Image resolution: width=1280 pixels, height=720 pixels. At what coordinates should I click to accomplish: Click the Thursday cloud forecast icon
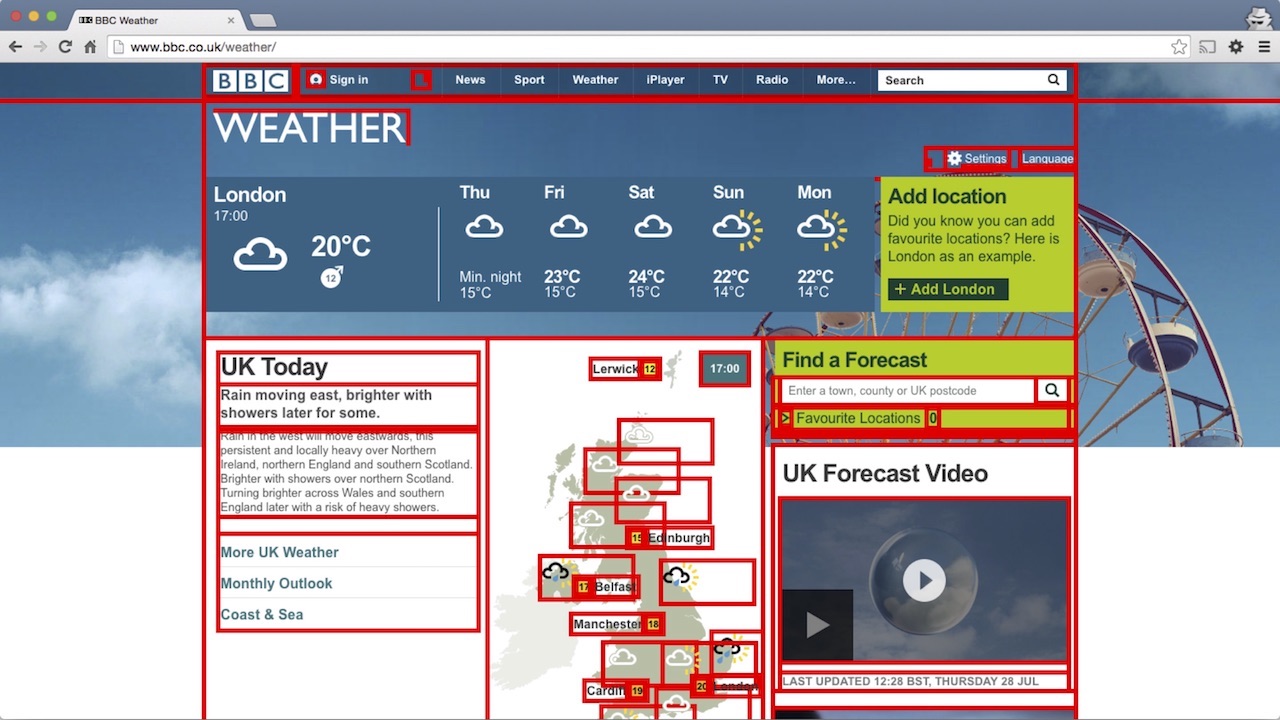pos(484,228)
